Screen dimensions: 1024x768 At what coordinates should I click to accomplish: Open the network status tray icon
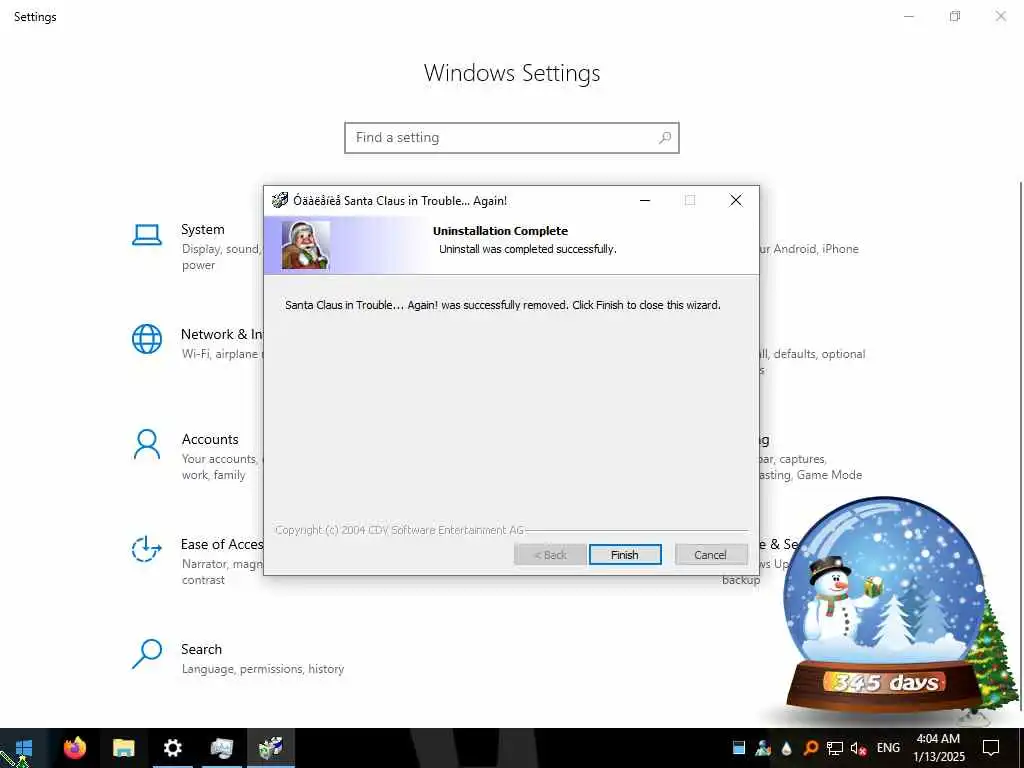coord(835,748)
